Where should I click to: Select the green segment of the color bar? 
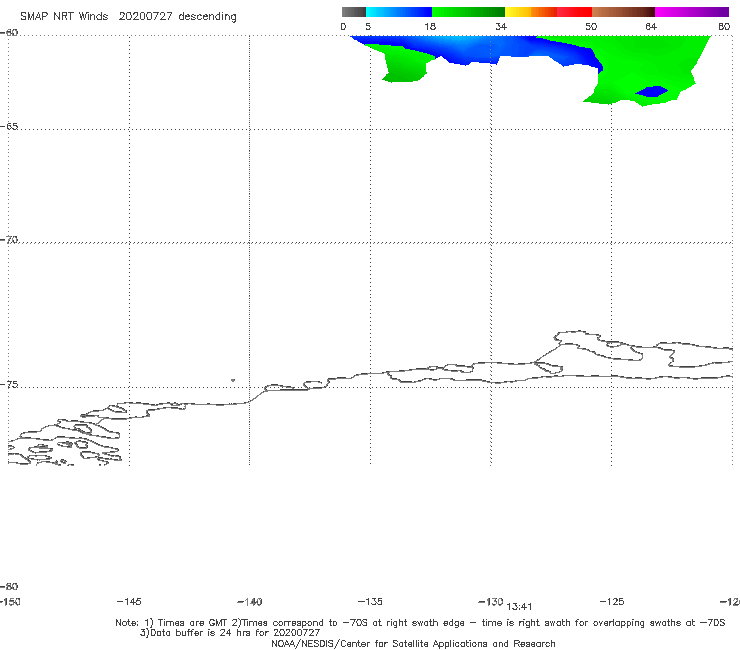(x=468, y=12)
